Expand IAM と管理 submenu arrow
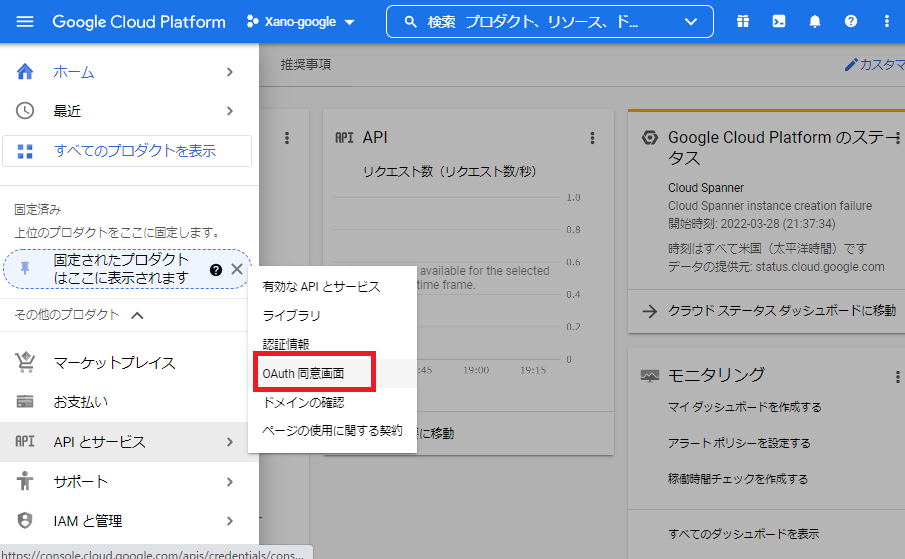 pyautogui.click(x=230, y=521)
